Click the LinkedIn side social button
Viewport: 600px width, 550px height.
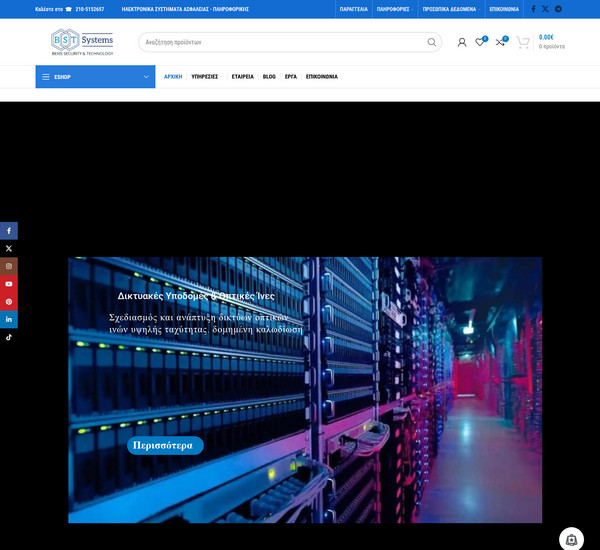coord(9,319)
